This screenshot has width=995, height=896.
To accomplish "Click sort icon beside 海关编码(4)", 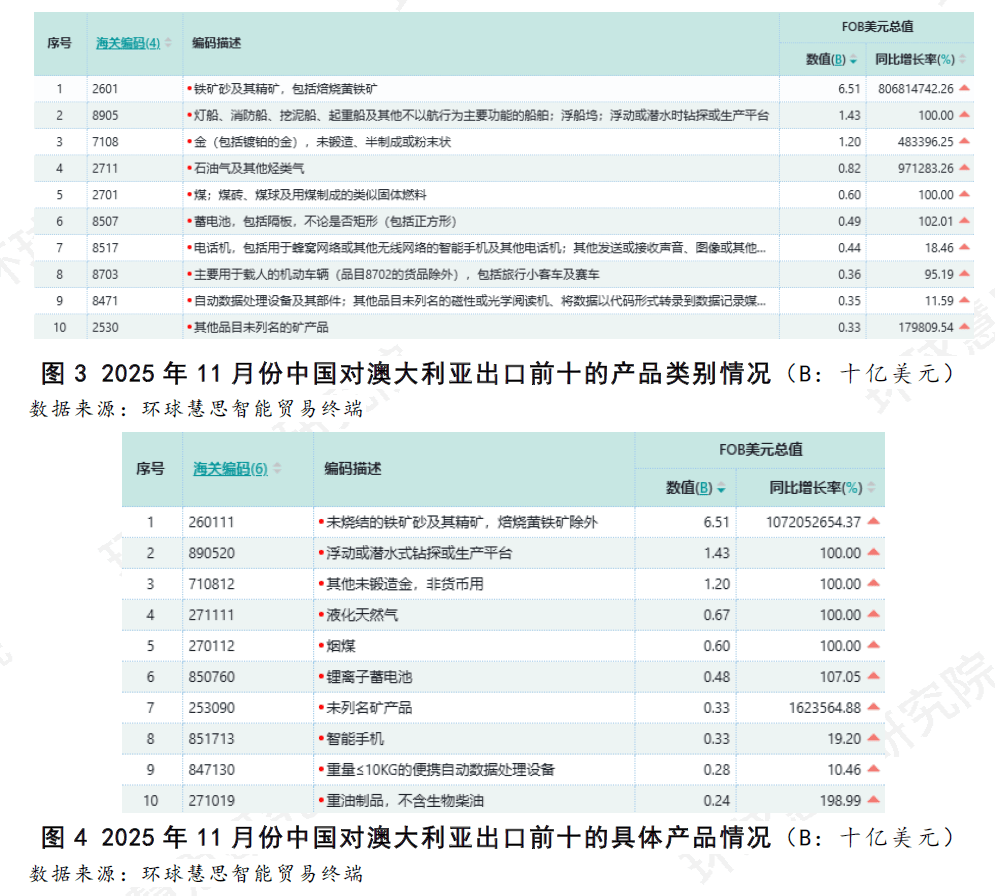I will coord(168,43).
